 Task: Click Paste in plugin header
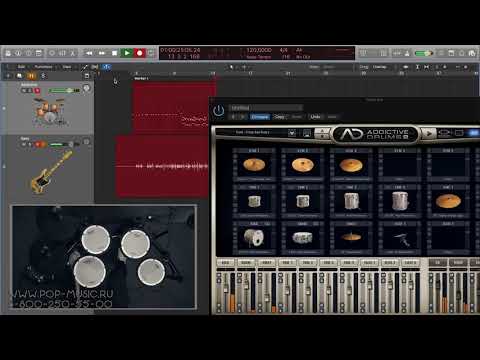(x=296, y=117)
